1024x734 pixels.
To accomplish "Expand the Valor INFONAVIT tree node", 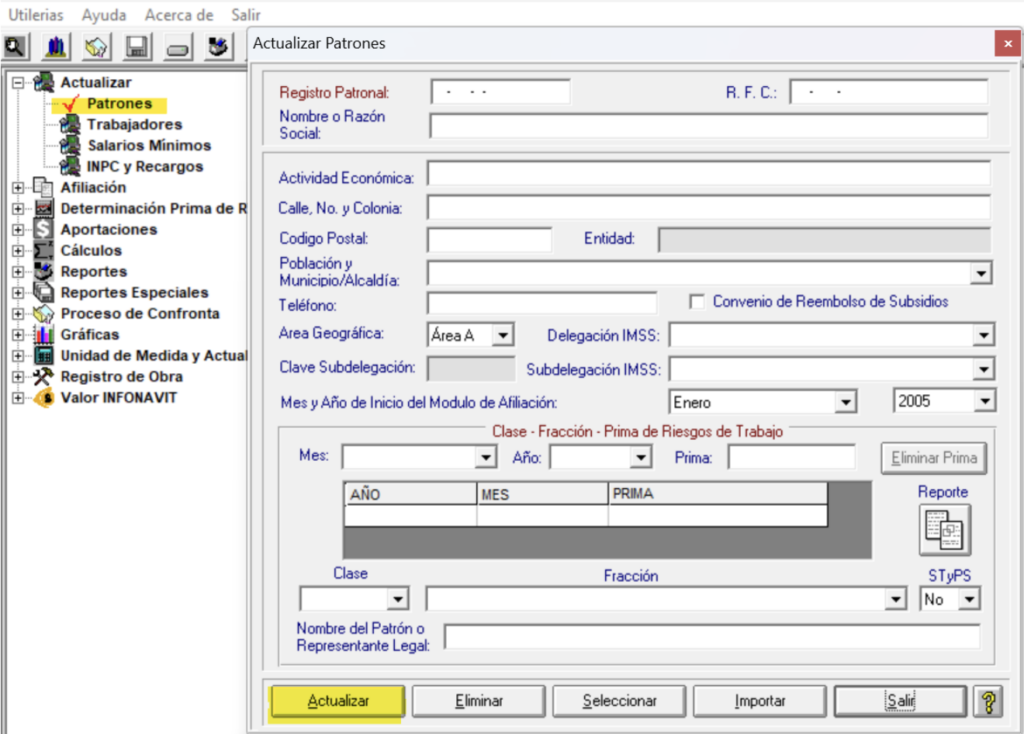I will point(18,397).
